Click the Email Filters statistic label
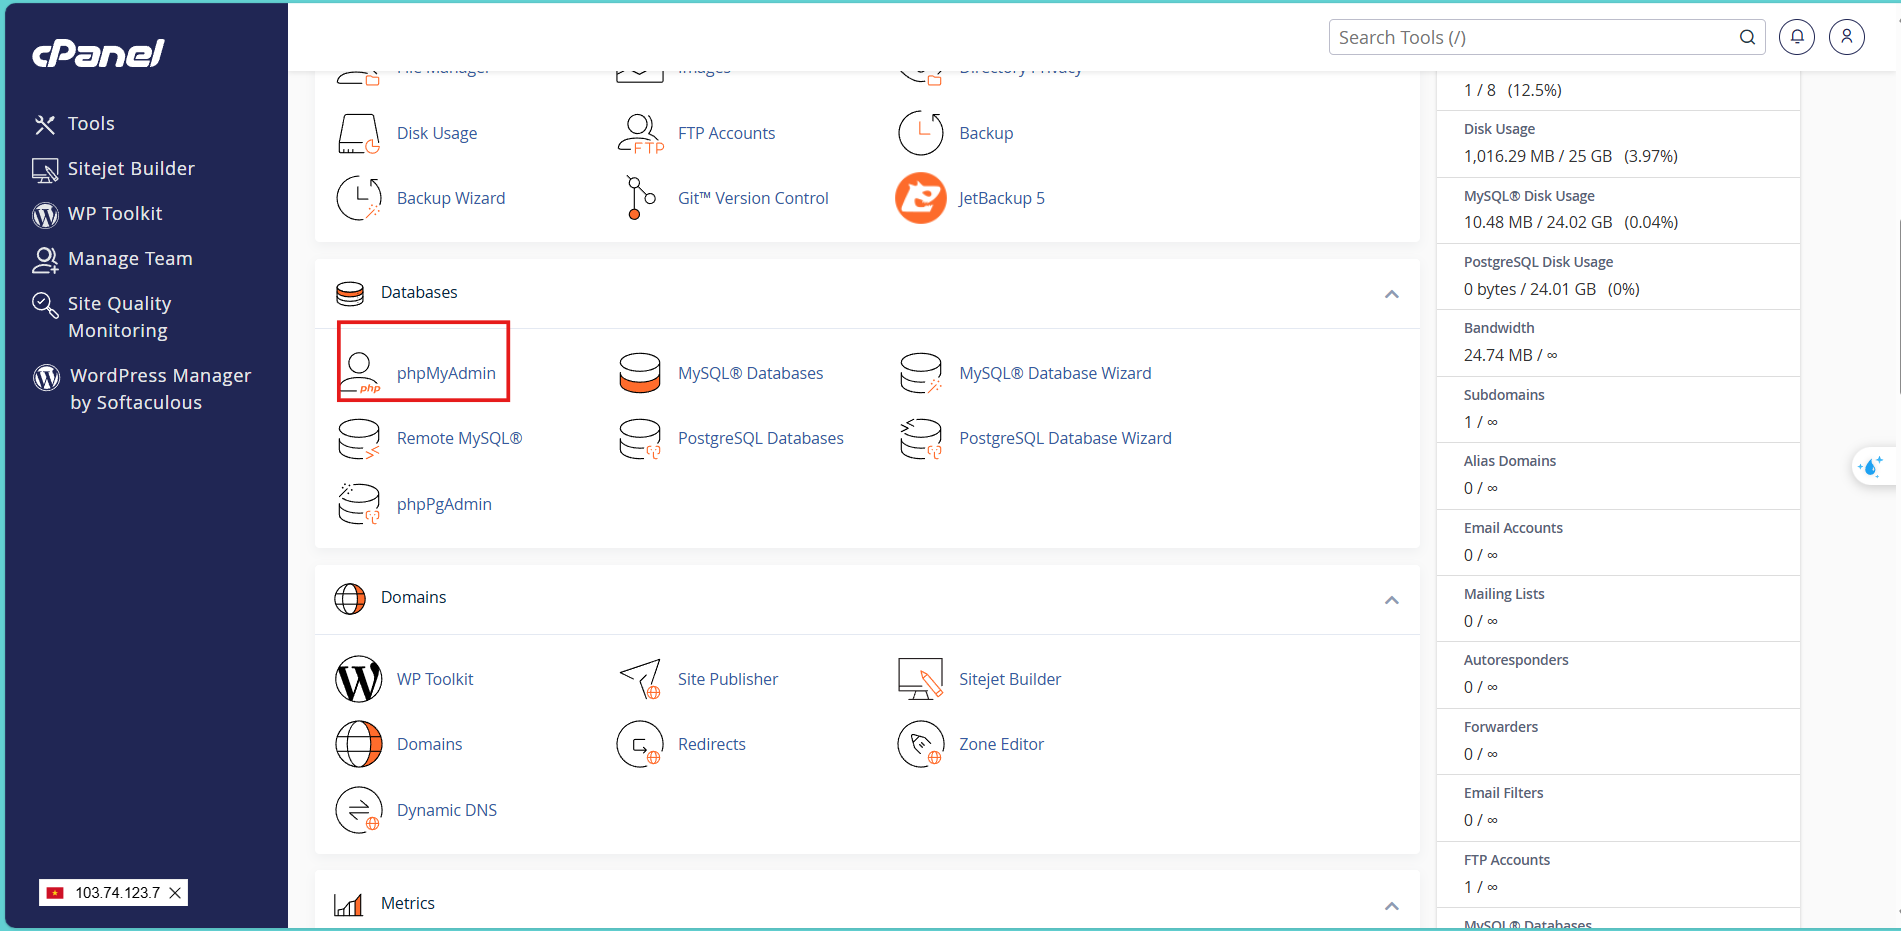This screenshot has width=1901, height=931. 1503,793
